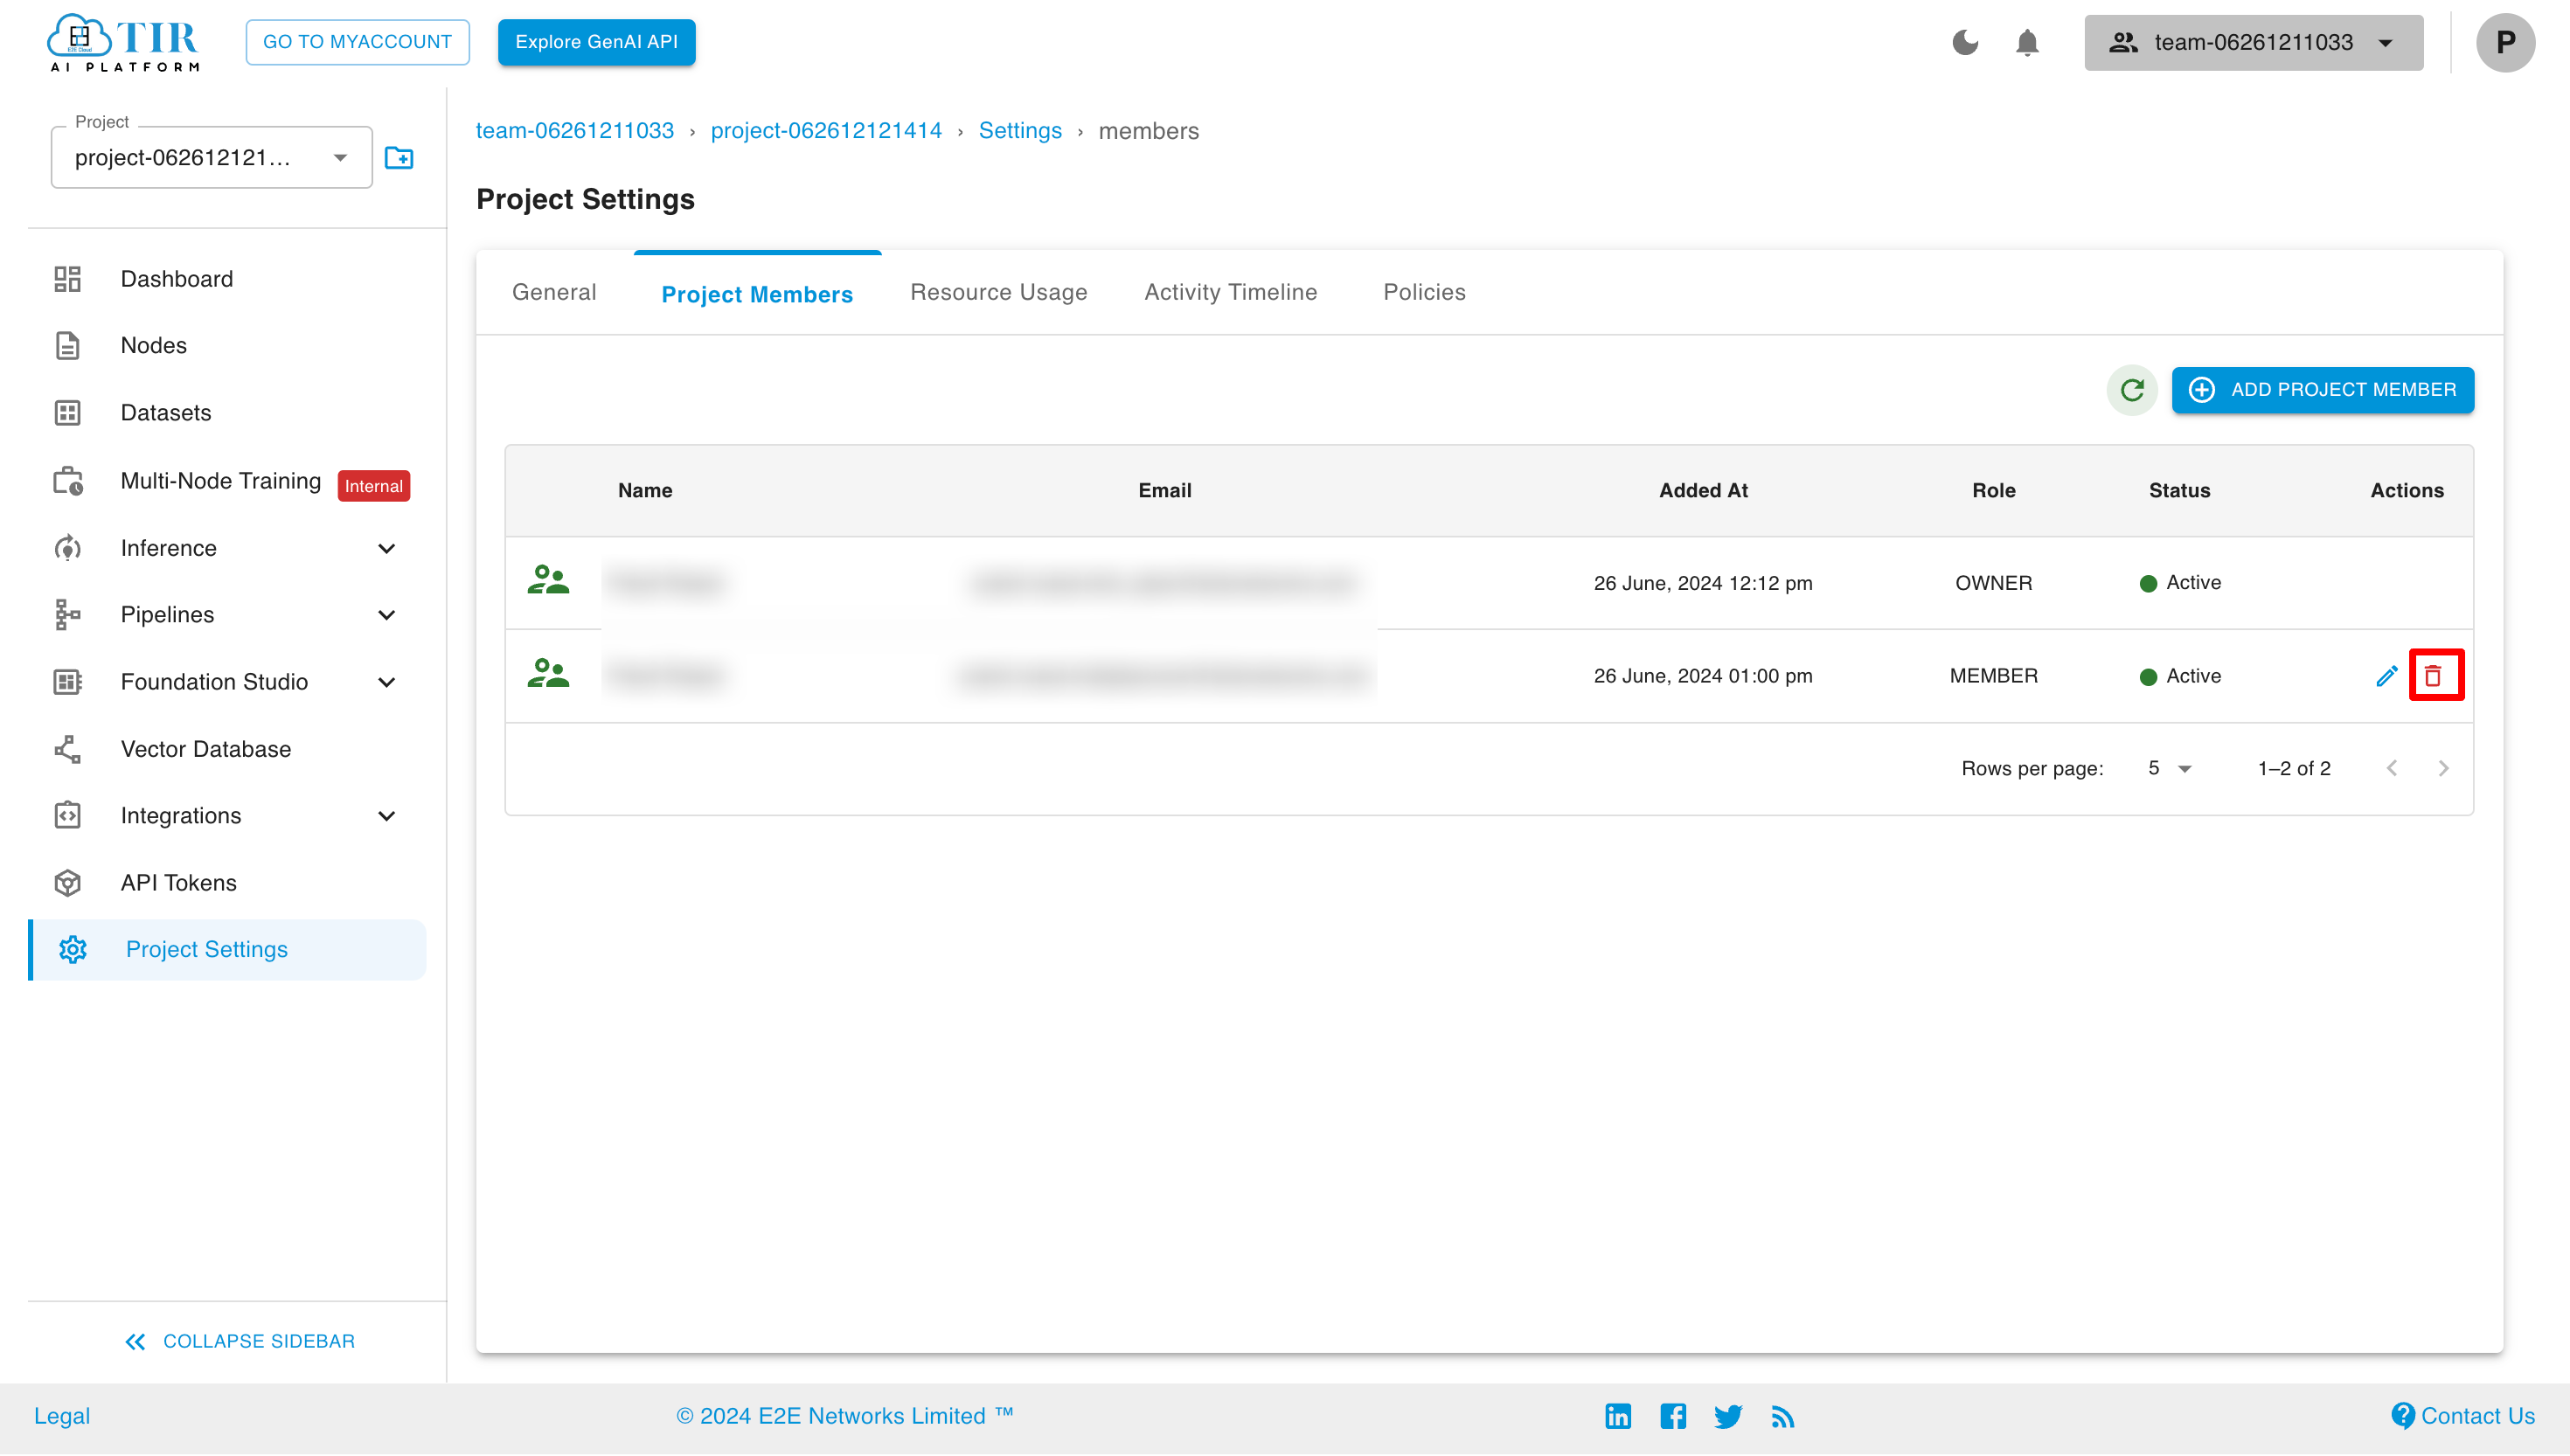This screenshot has width=2570, height=1456.
Task: Click the Status column header
Action: (x=2179, y=490)
